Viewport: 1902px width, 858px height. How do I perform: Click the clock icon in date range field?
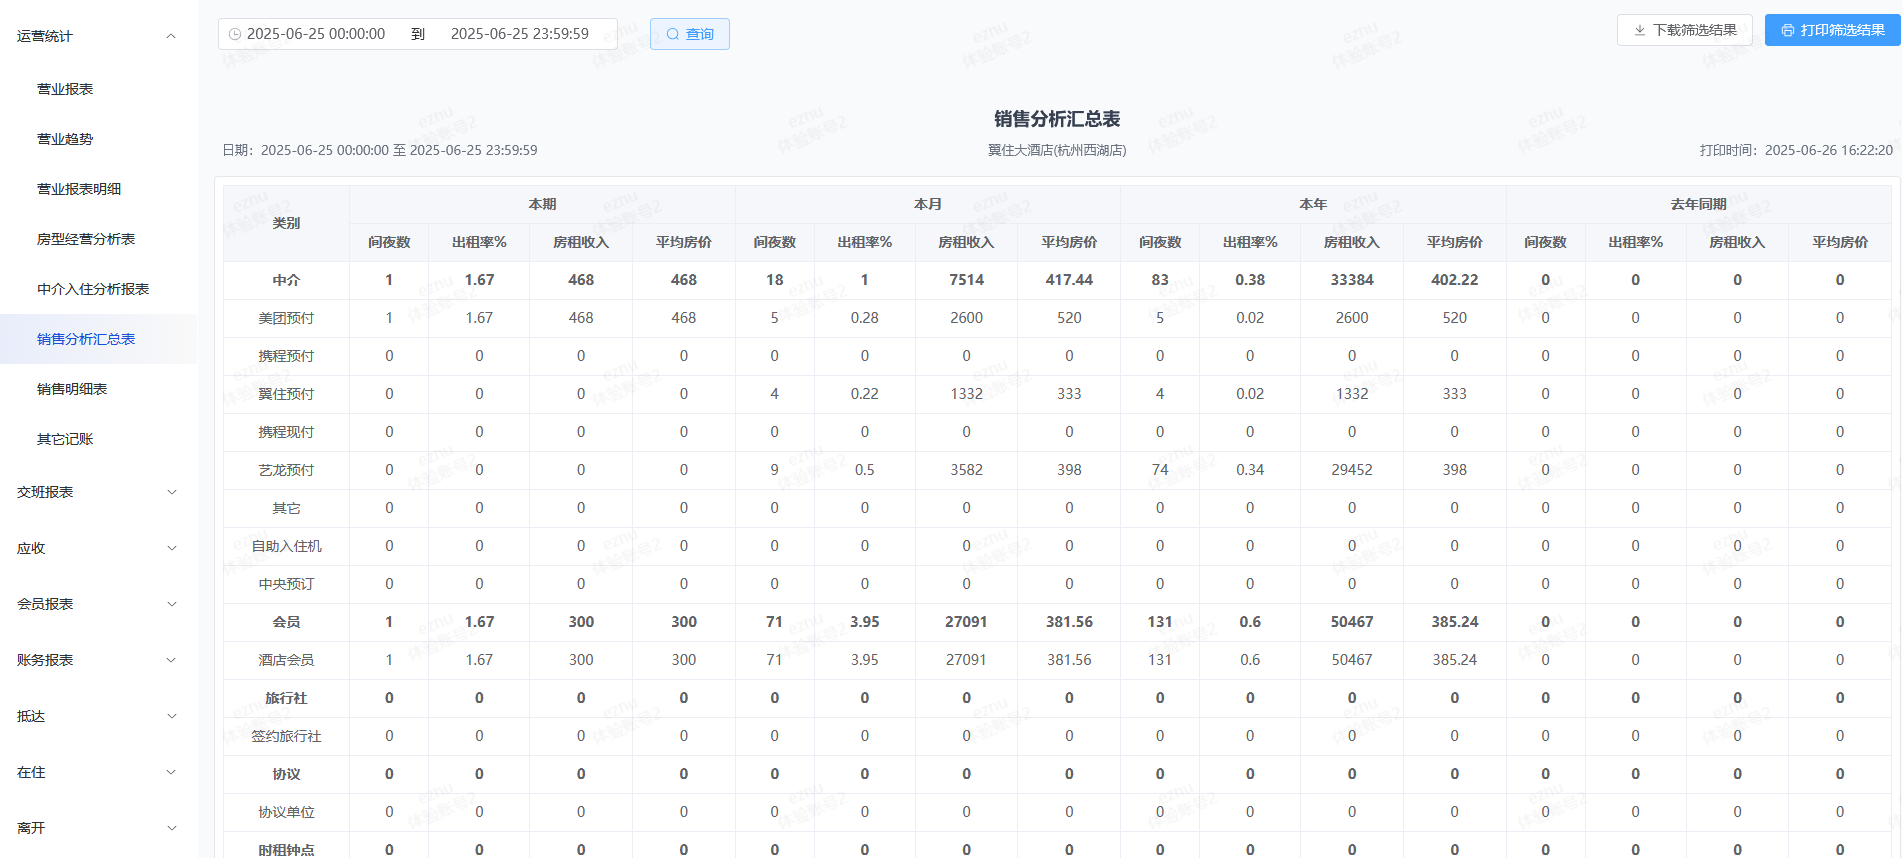235,34
